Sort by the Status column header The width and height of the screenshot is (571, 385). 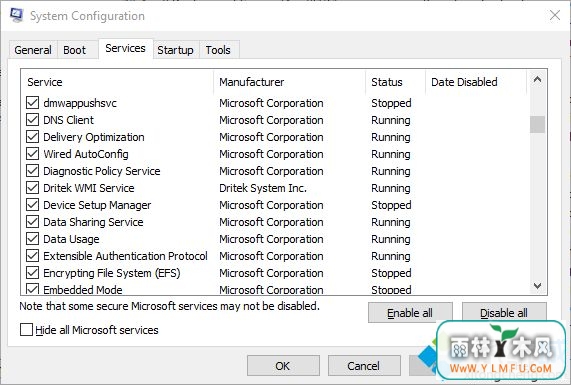pos(395,82)
